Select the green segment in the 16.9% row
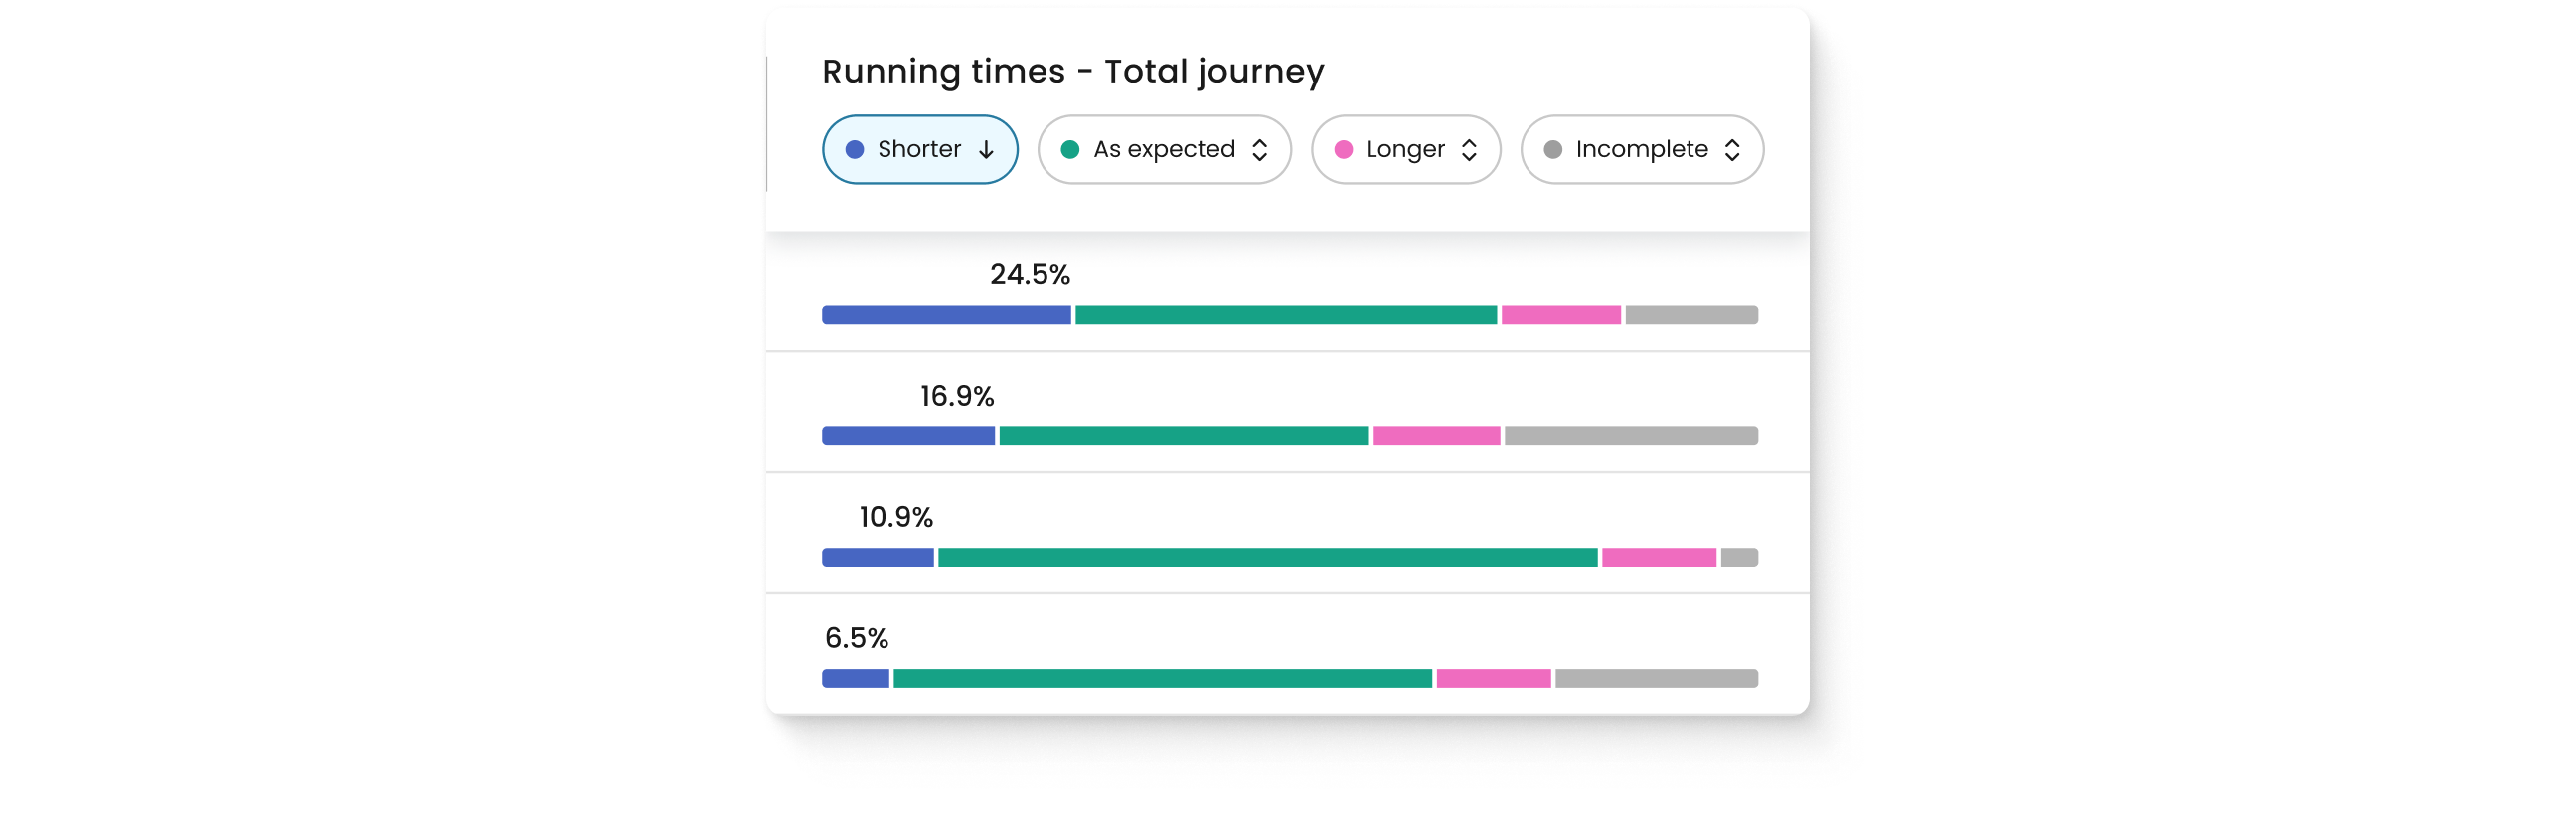2576x828 pixels. pos(1183,436)
